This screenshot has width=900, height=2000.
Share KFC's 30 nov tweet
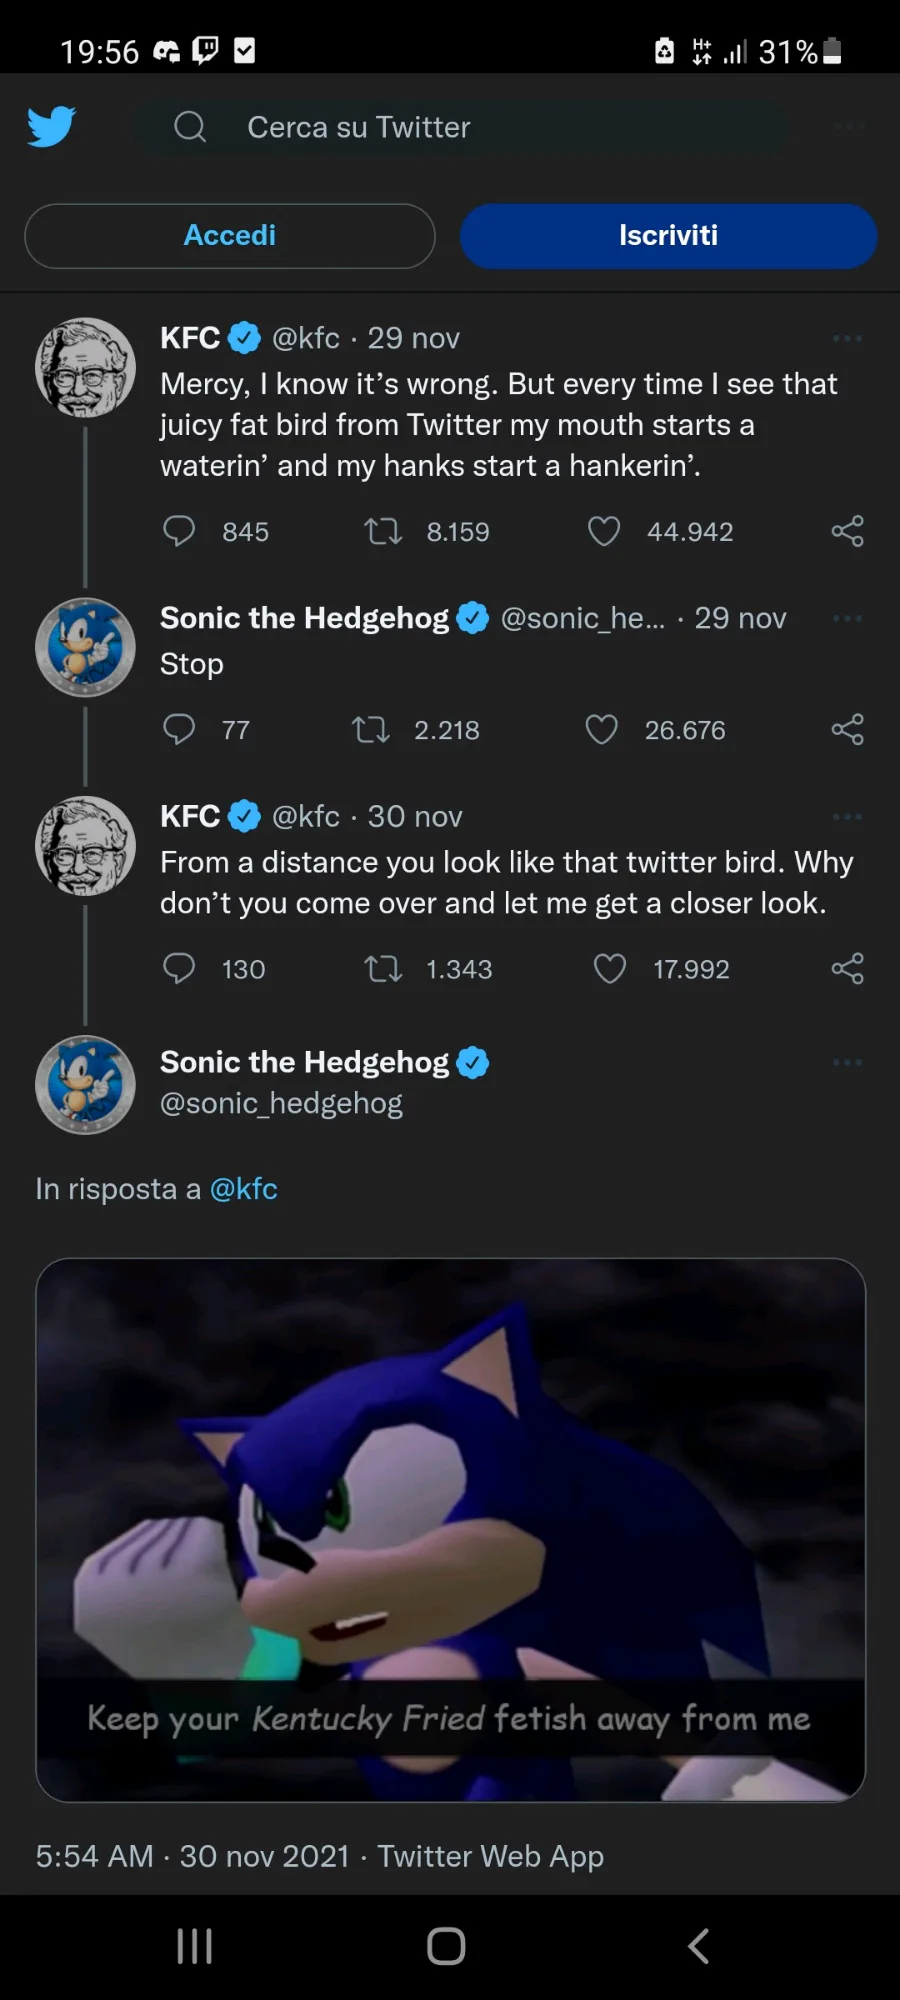click(847, 969)
